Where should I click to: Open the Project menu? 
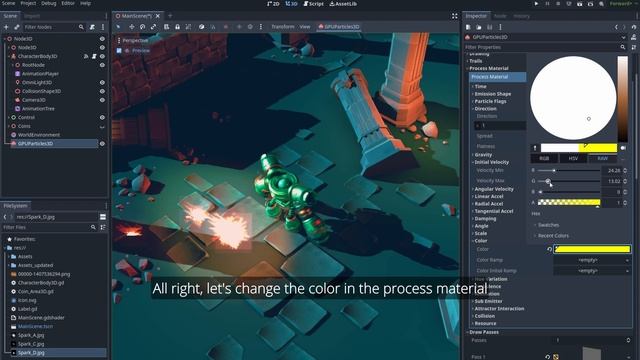pyautogui.click(x=28, y=3)
